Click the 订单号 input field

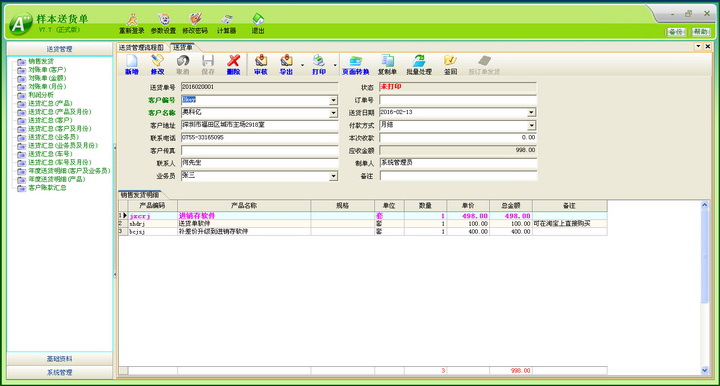tap(458, 100)
